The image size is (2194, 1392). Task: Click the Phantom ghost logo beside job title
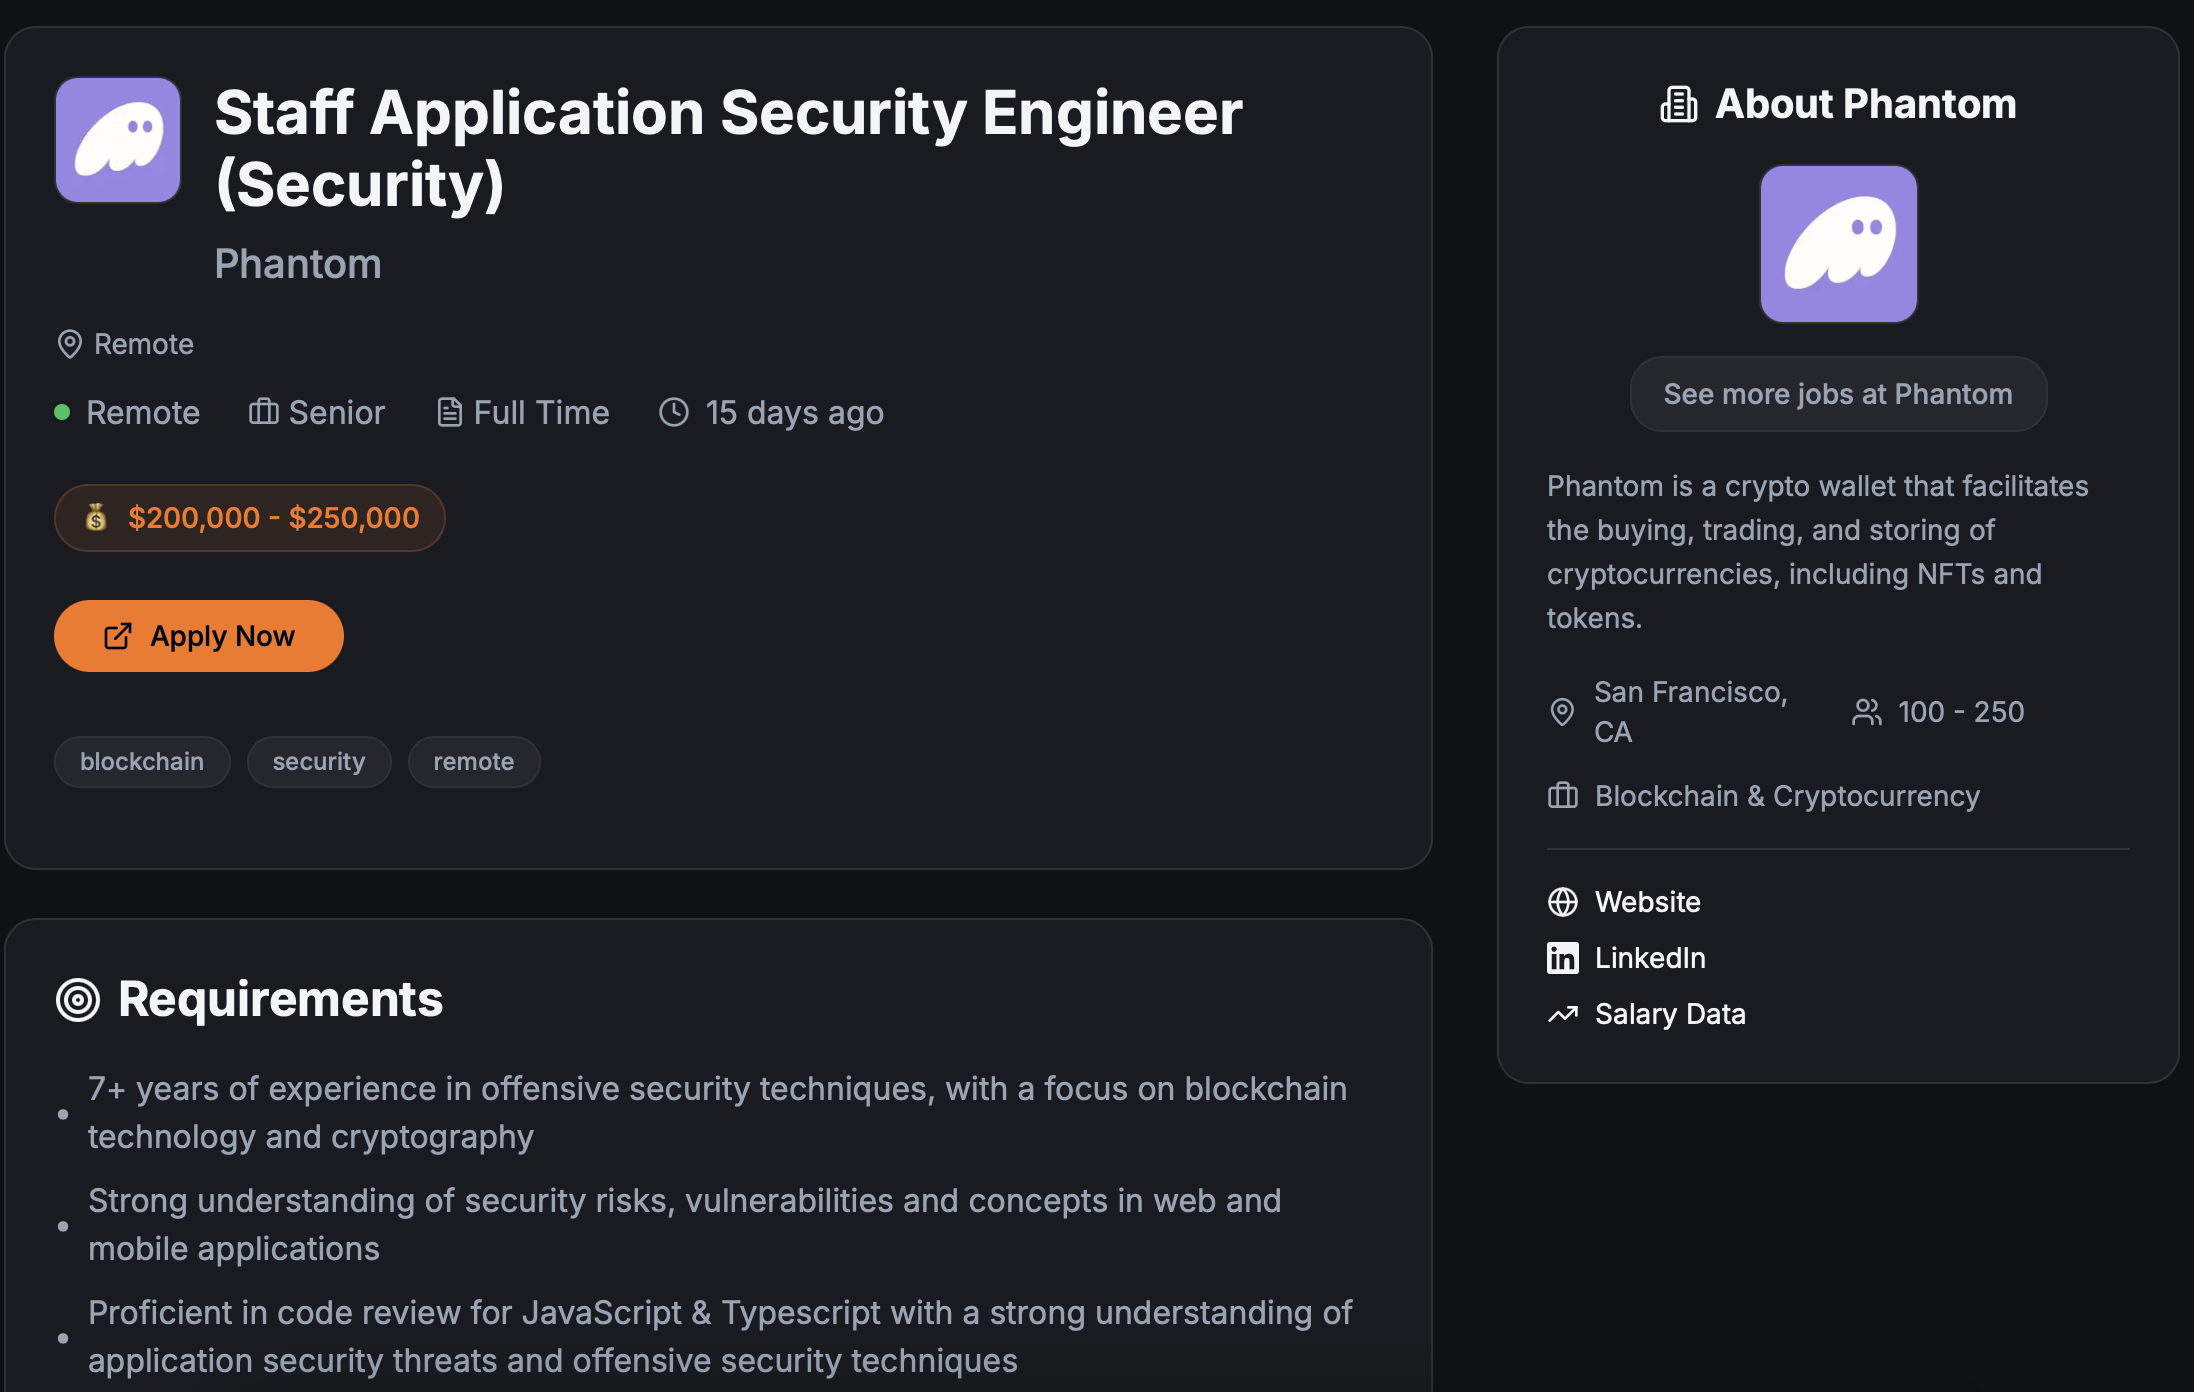coord(118,140)
